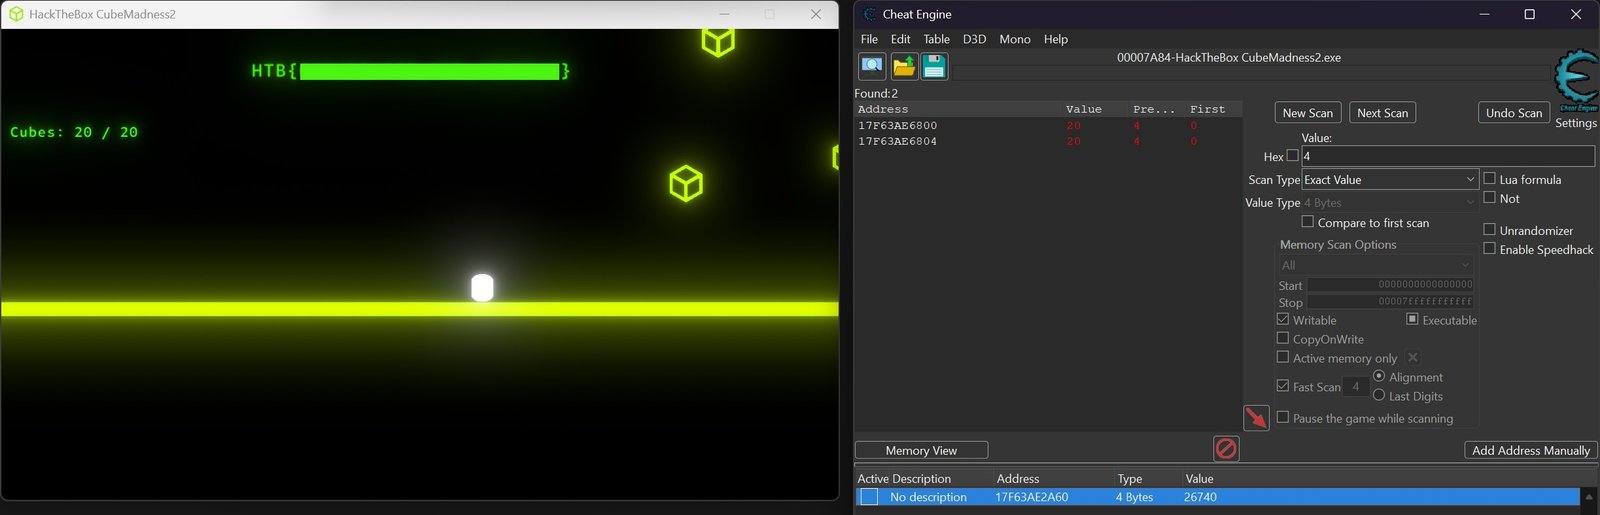Toggle the Enable Speedhack checkbox
Screen dimensions: 1600x515
point(1489,249)
